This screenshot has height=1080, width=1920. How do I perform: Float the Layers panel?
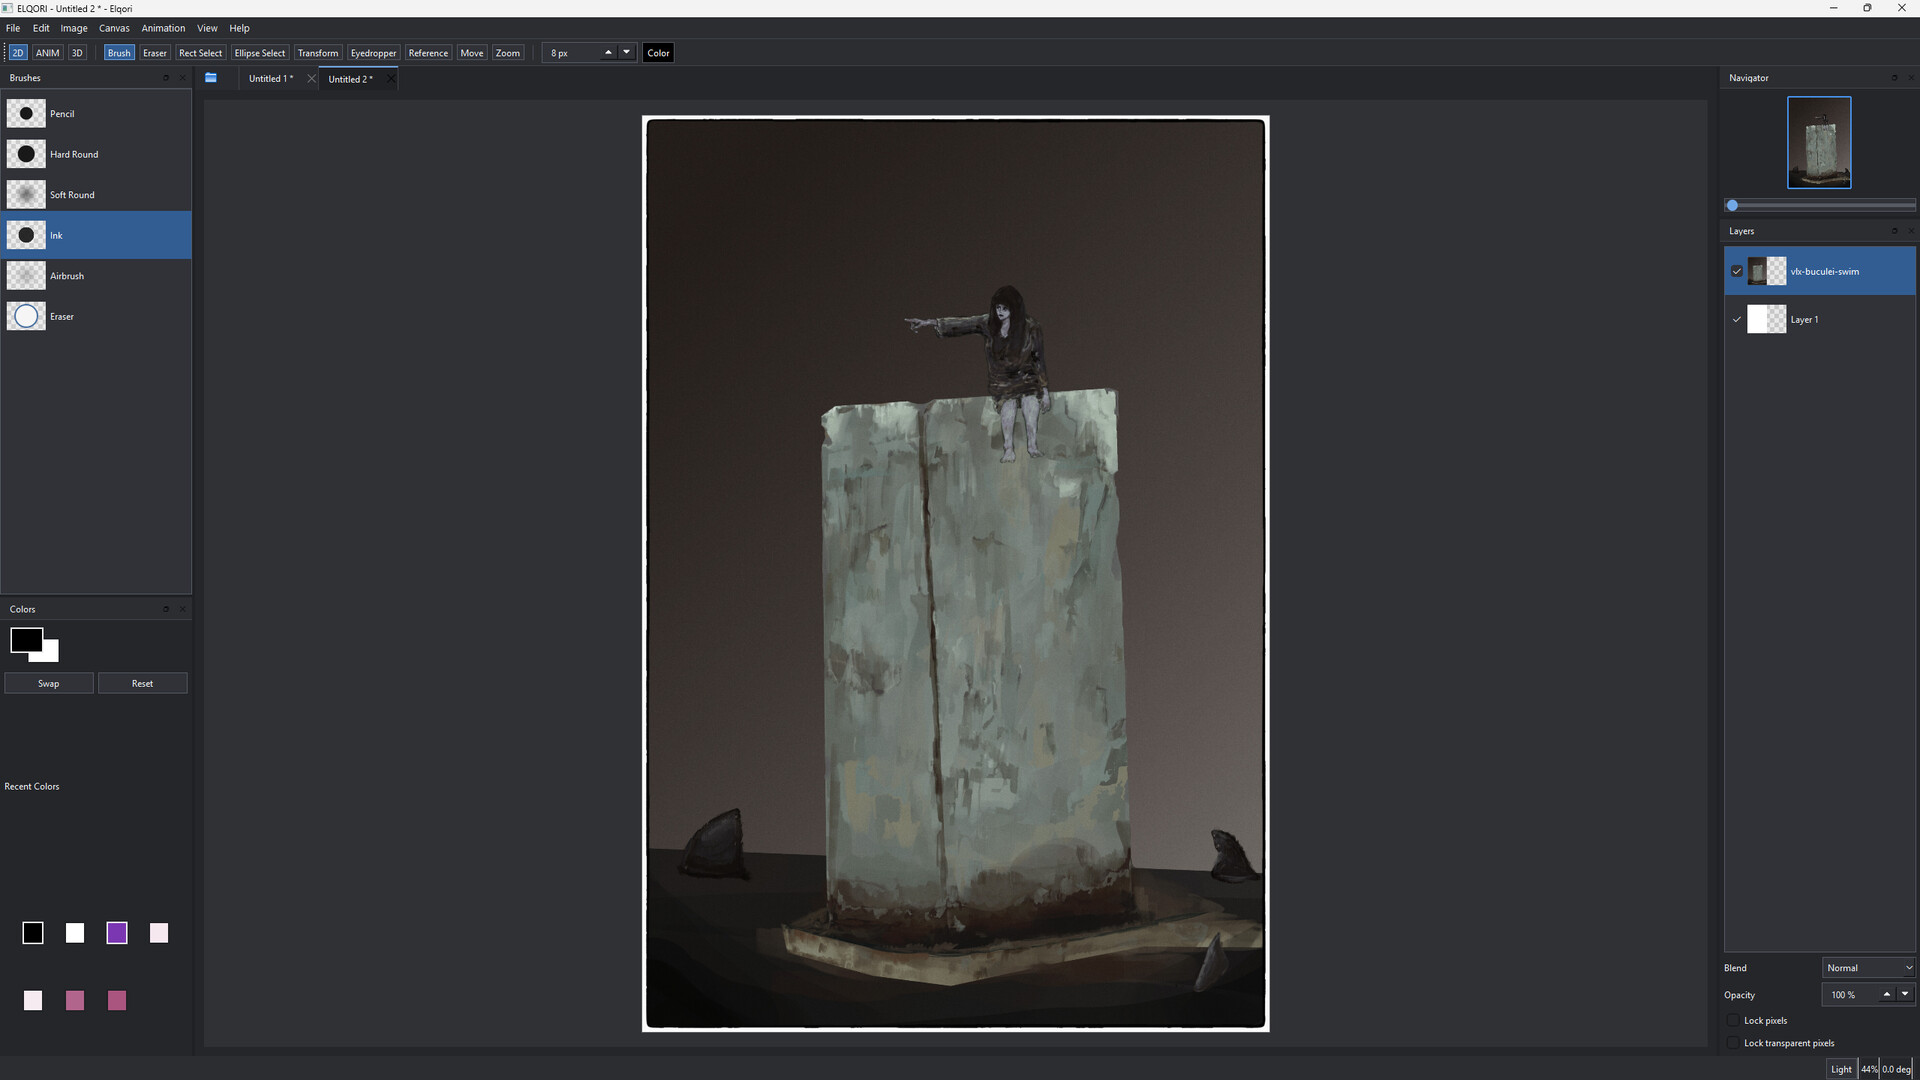pos(1894,231)
